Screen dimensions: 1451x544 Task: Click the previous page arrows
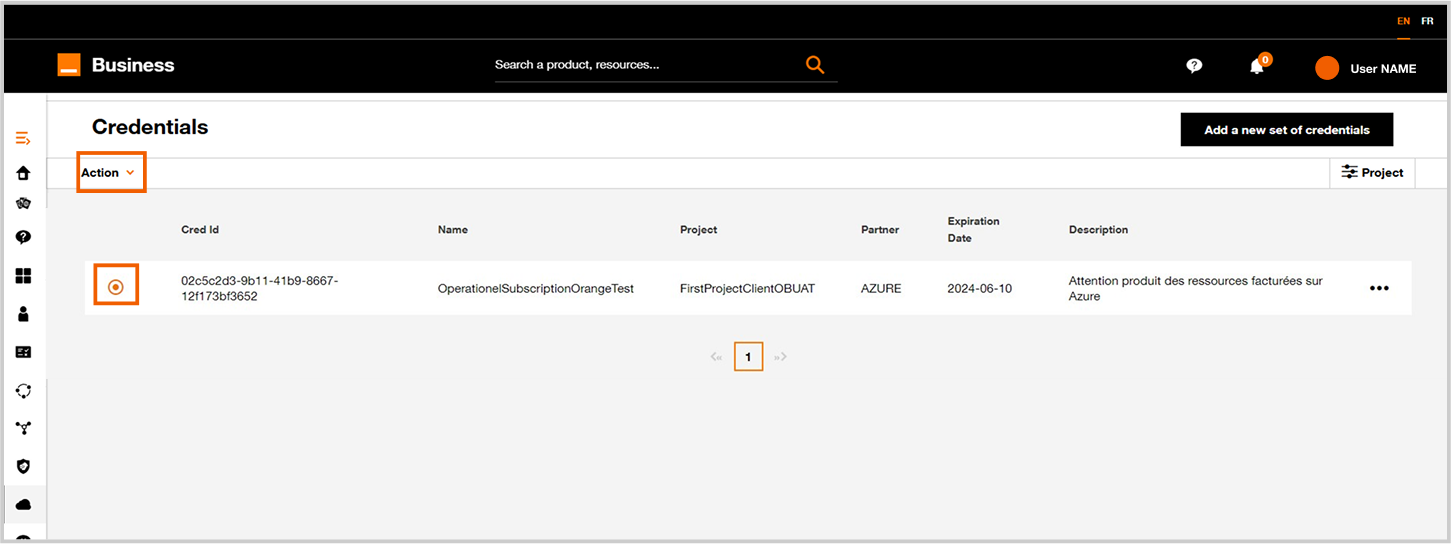(x=716, y=357)
